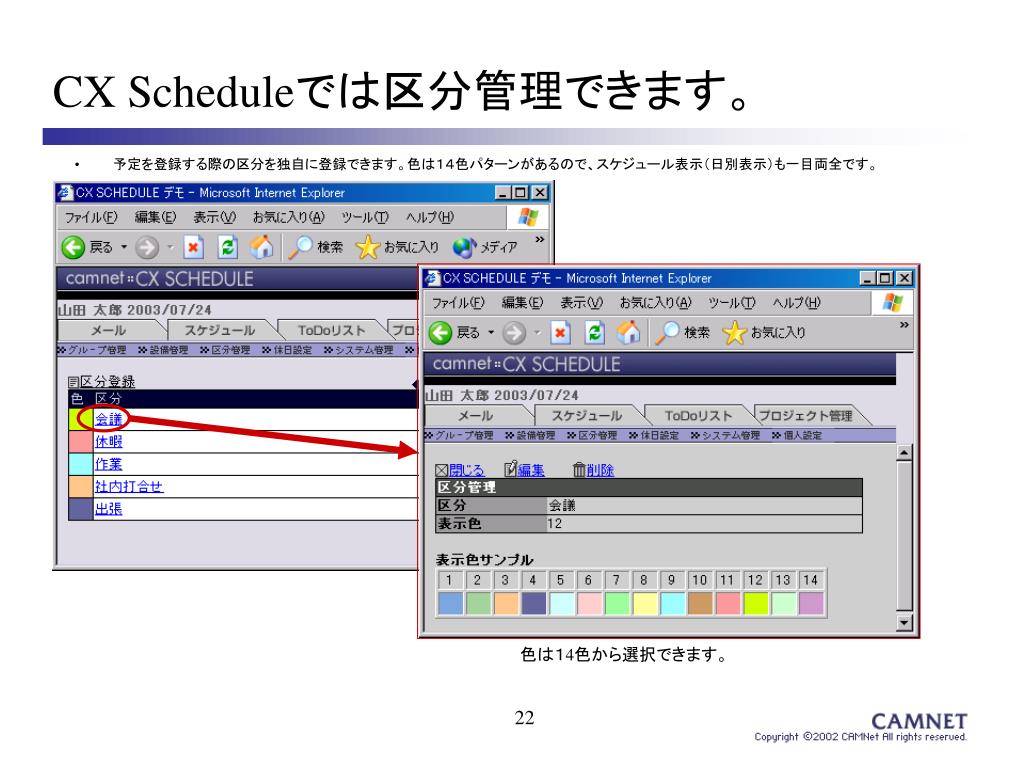Click Search magnifier in the front IE window
Viewport: 1024px width, 768px height.
tap(667, 332)
